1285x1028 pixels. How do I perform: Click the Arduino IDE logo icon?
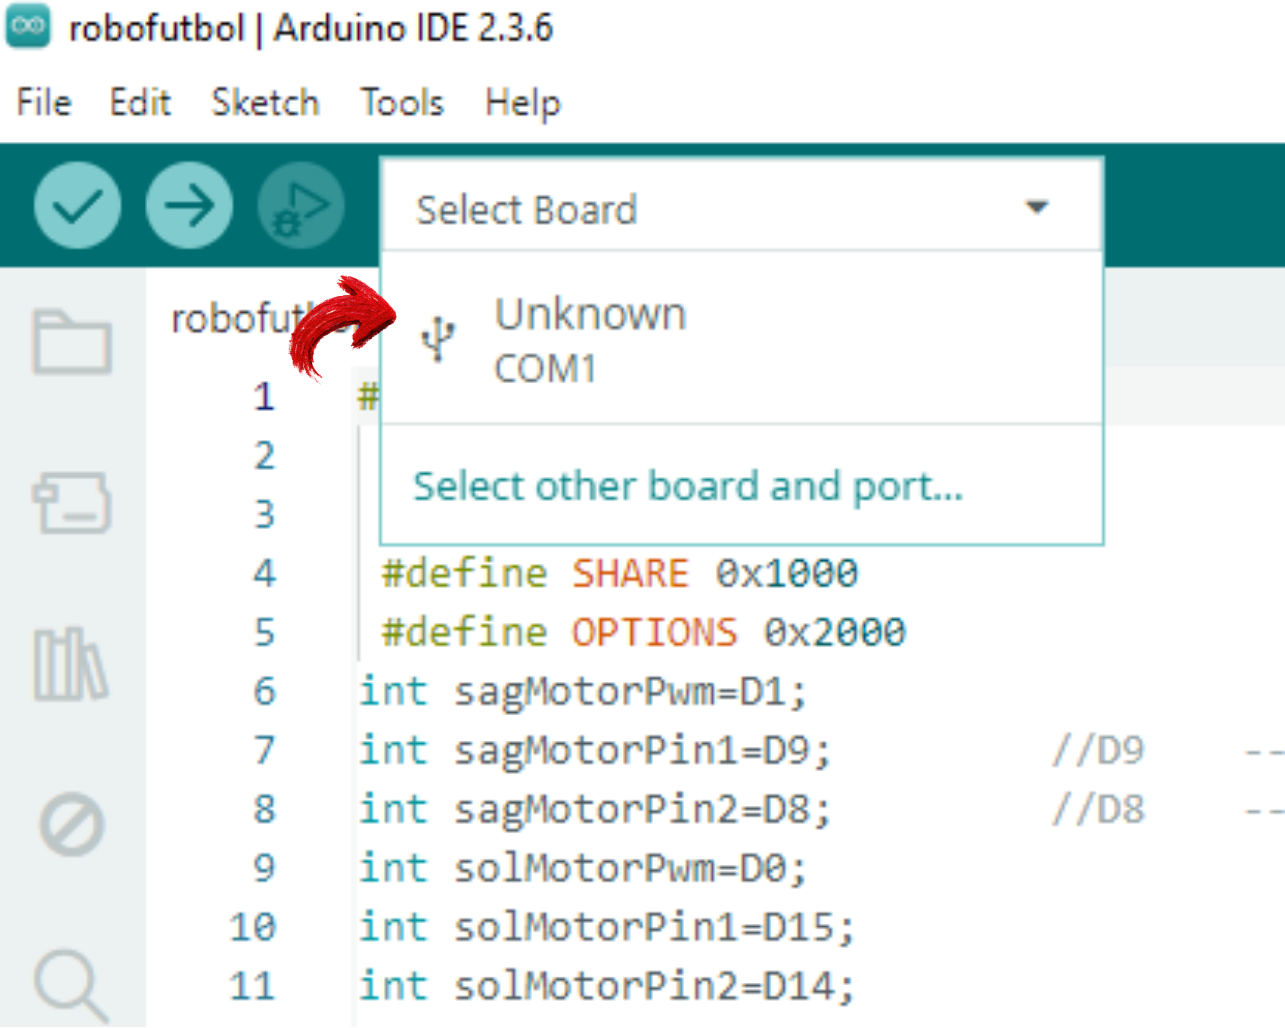click(28, 26)
